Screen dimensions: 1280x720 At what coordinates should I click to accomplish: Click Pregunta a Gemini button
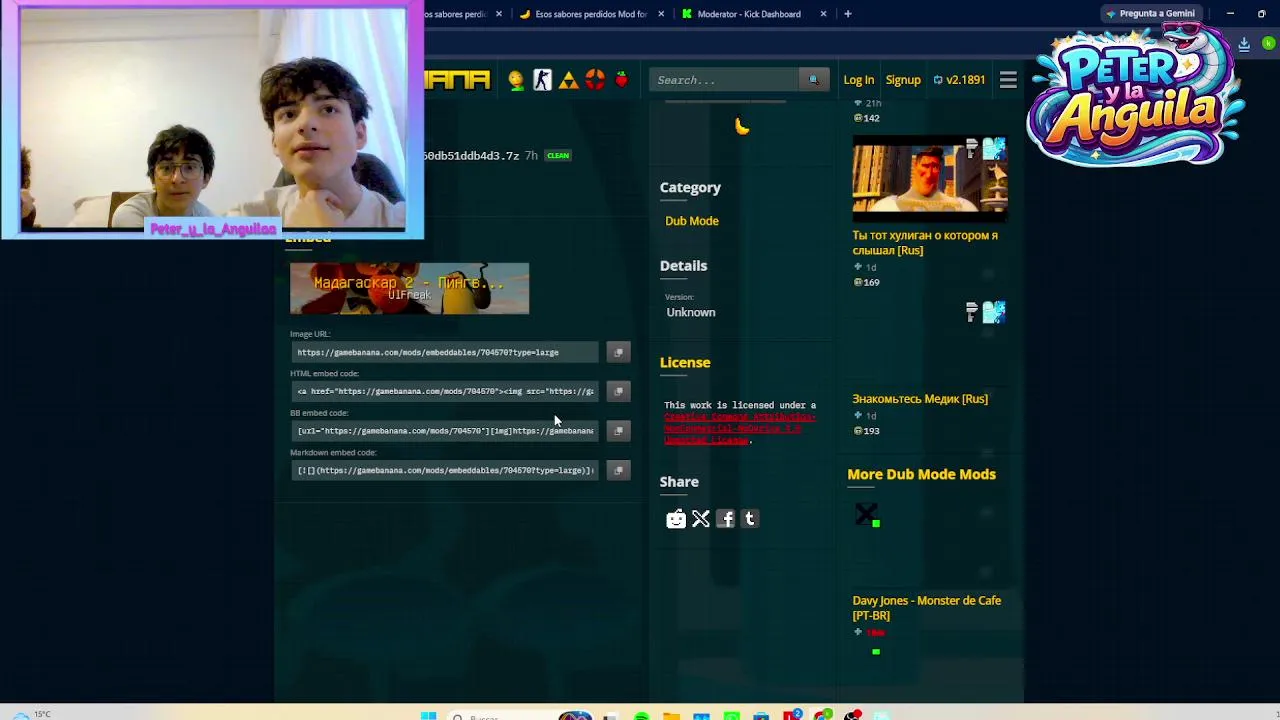(x=1151, y=14)
